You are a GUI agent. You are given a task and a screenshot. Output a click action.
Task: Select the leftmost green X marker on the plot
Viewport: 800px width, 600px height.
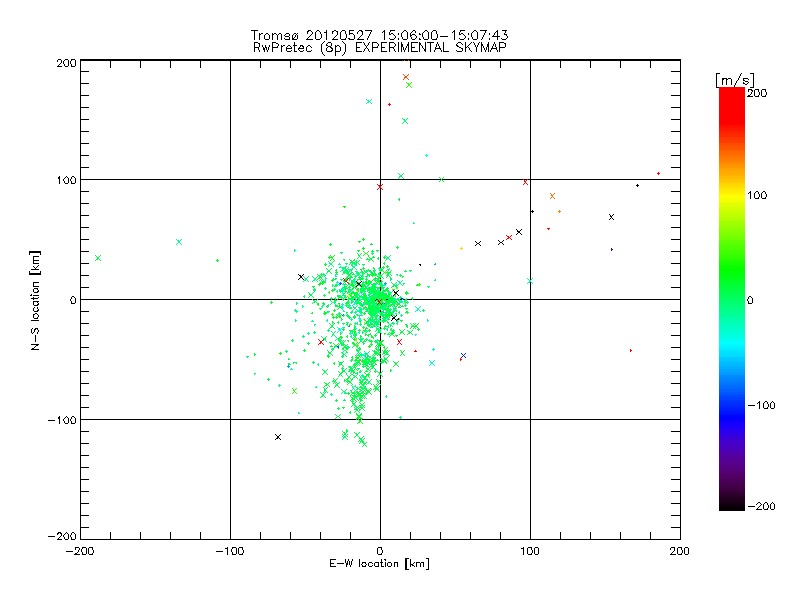point(98,258)
